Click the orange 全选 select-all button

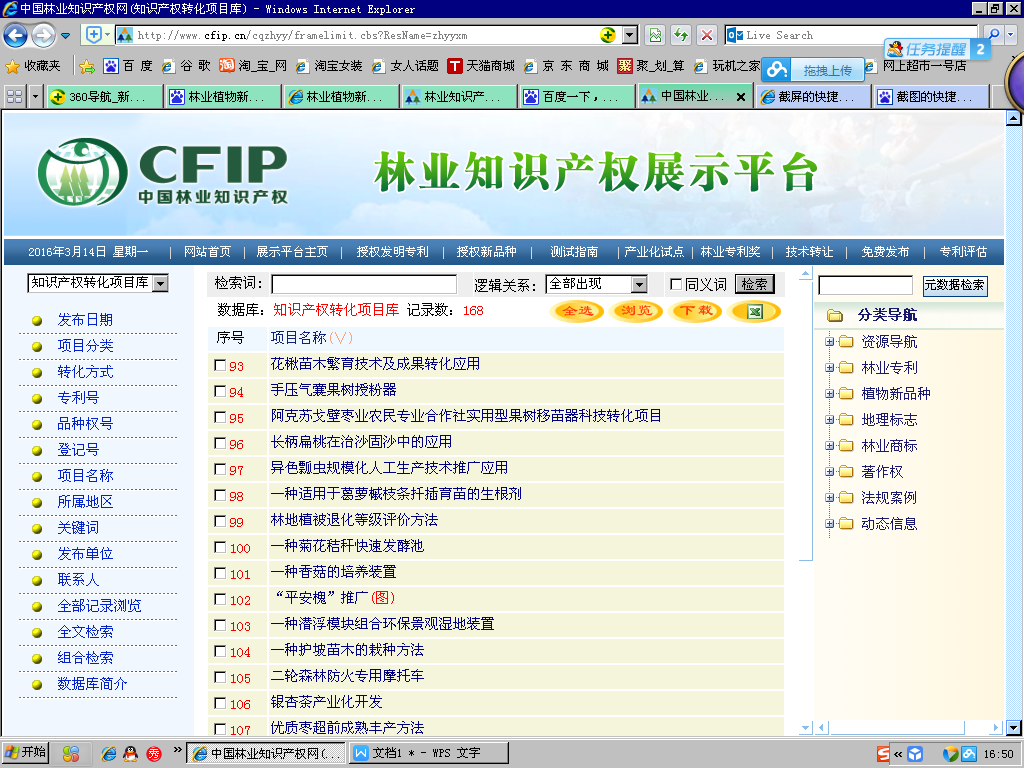click(577, 311)
